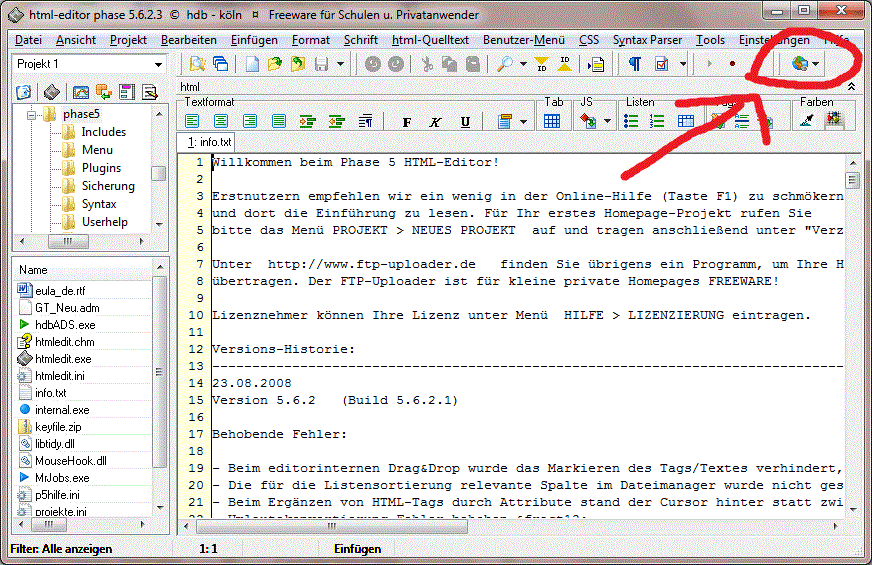Open the CSS menu
Image resolution: width=872 pixels, height=565 pixels.
tap(589, 40)
